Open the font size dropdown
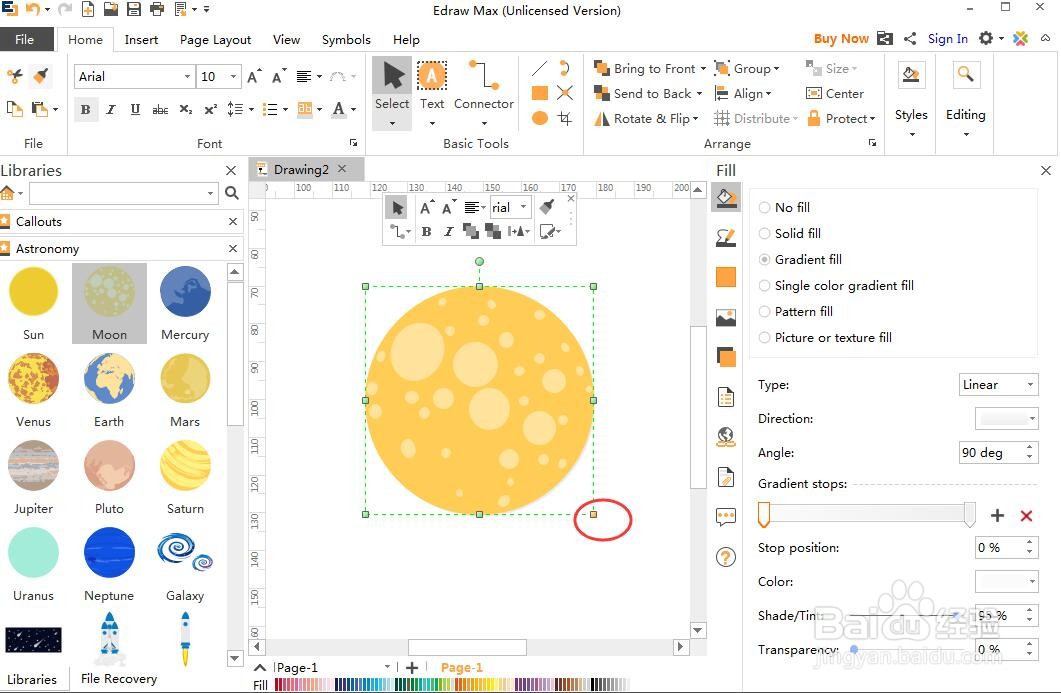This screenshot has width=1061, height=693. [233, 76]
